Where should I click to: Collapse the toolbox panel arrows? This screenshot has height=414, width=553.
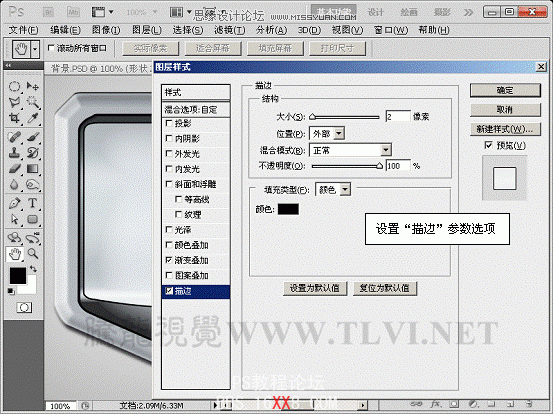click(x=8, y=66)
